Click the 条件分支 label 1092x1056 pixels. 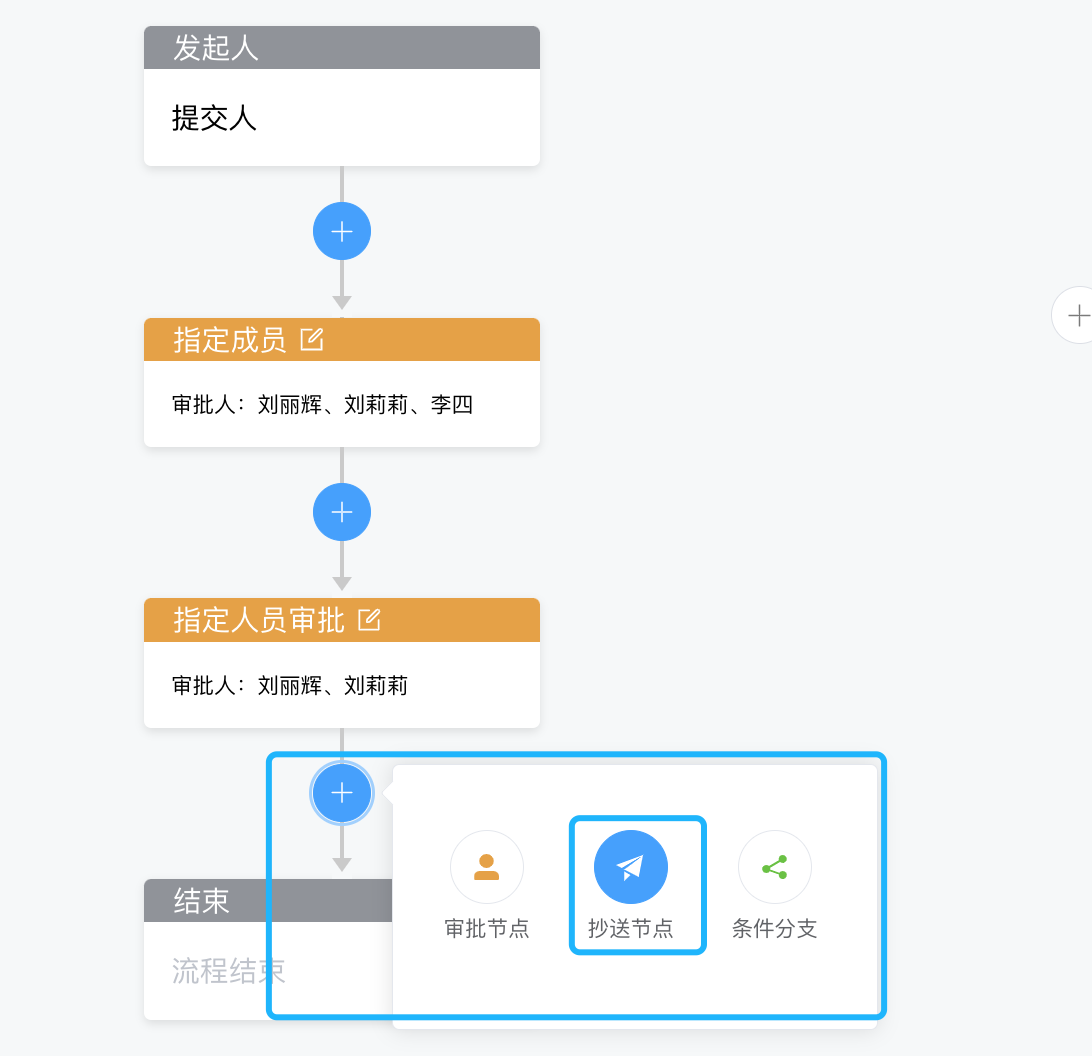[x=774, y=929]
